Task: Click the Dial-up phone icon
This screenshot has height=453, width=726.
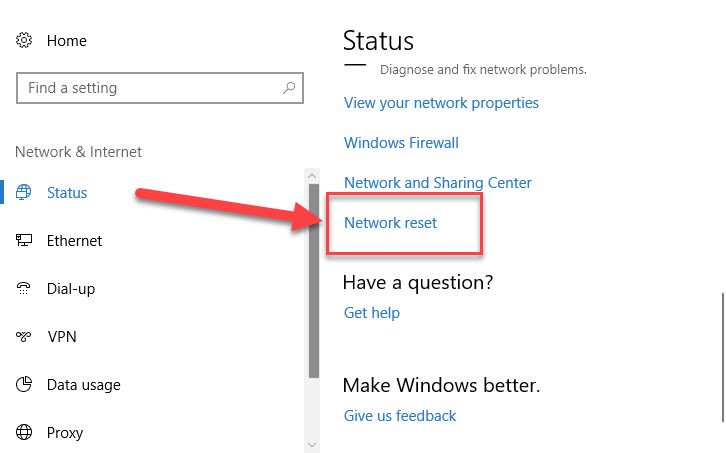Action: (24, 289)
